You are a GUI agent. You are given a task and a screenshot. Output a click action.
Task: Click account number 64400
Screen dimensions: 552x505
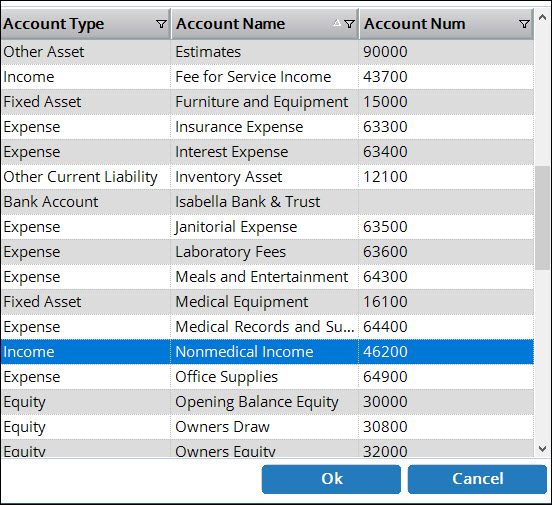[385, 327]
